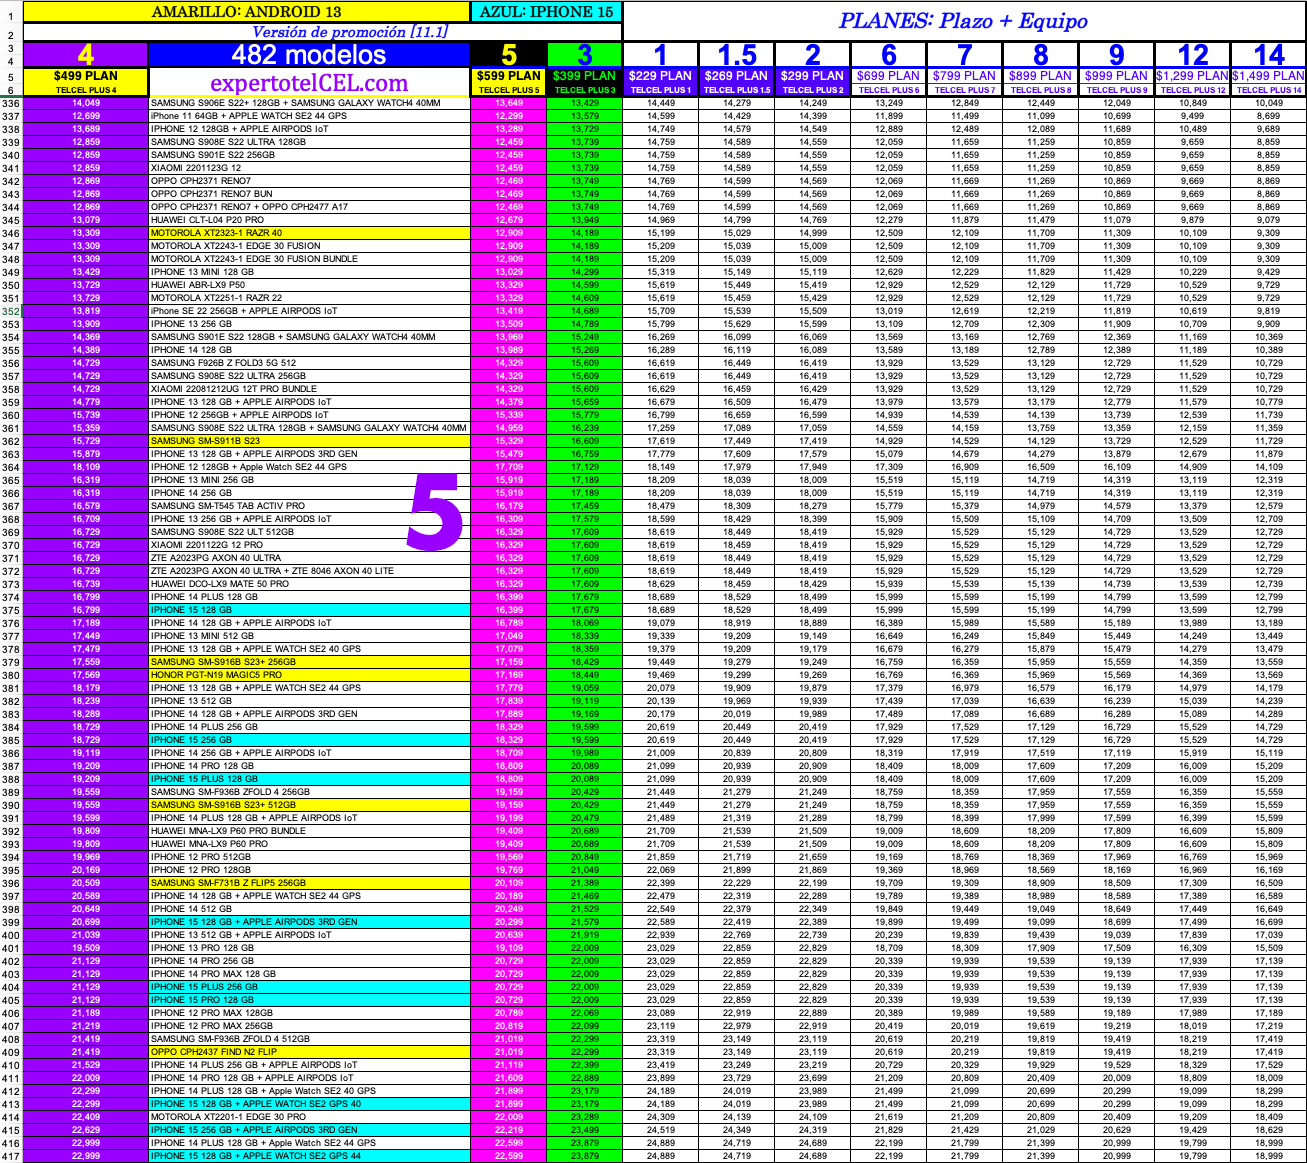Select the XIAOMI 2201123G 12 cell

tap(309, 168)
